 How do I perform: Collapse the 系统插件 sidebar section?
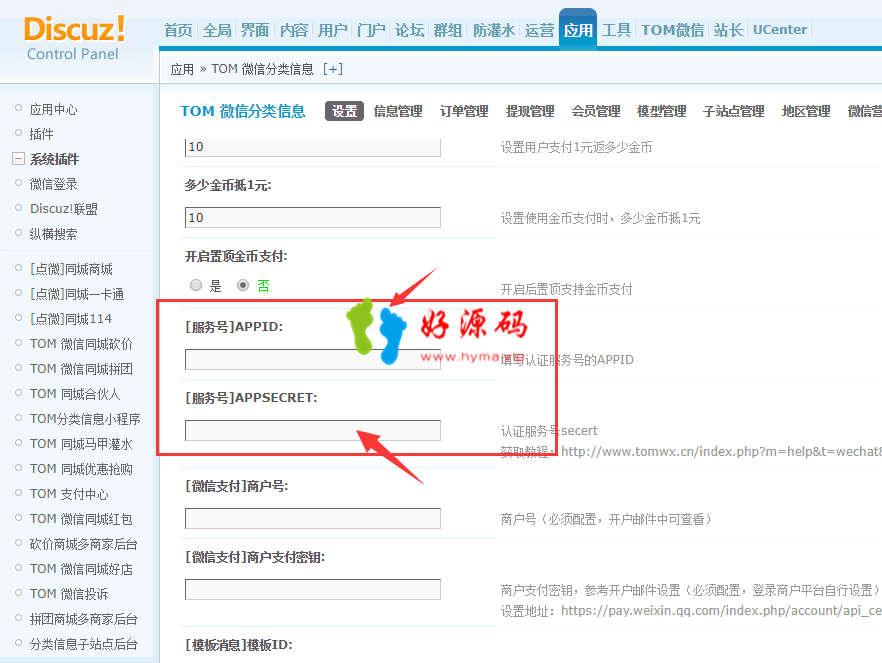pyautogui.click(x=19, y=159)
